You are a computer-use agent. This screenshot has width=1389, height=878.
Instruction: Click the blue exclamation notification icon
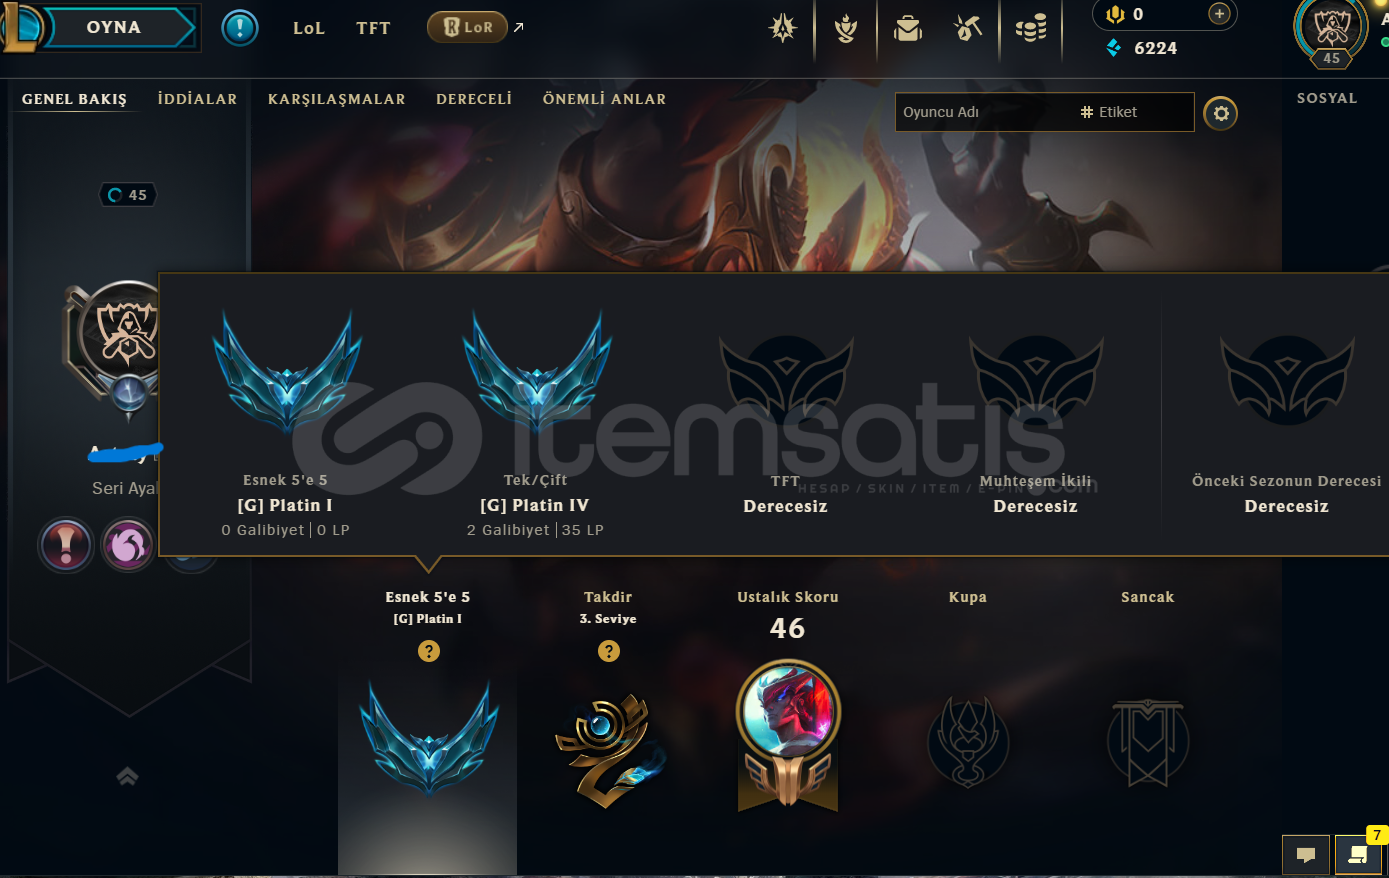point(240,27)
